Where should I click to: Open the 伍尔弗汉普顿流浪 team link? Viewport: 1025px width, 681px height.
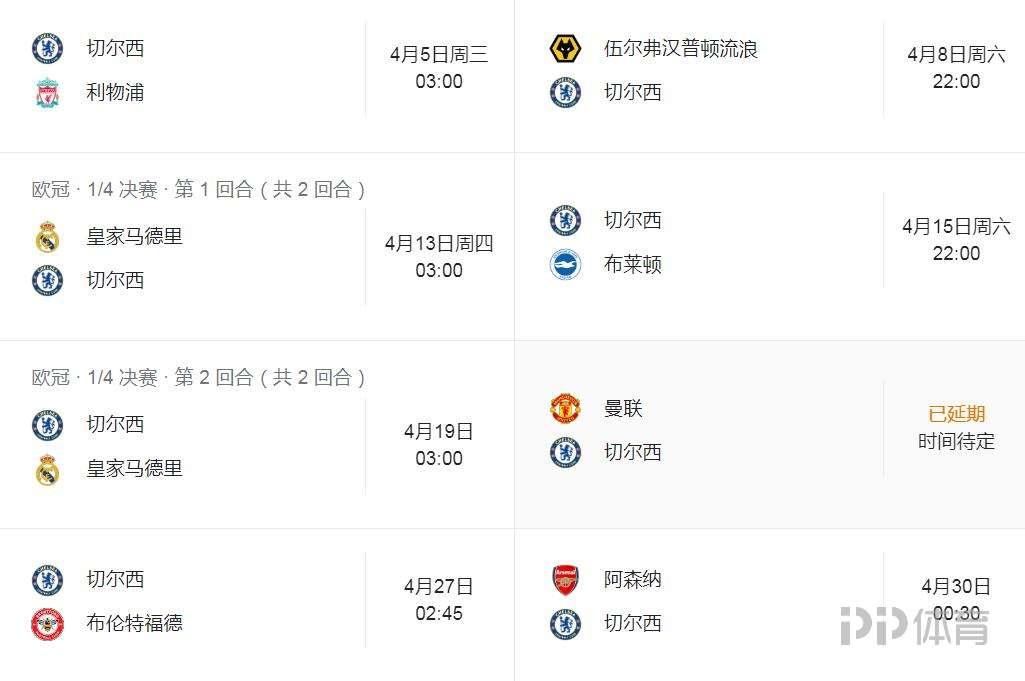[x=680, y=48]
